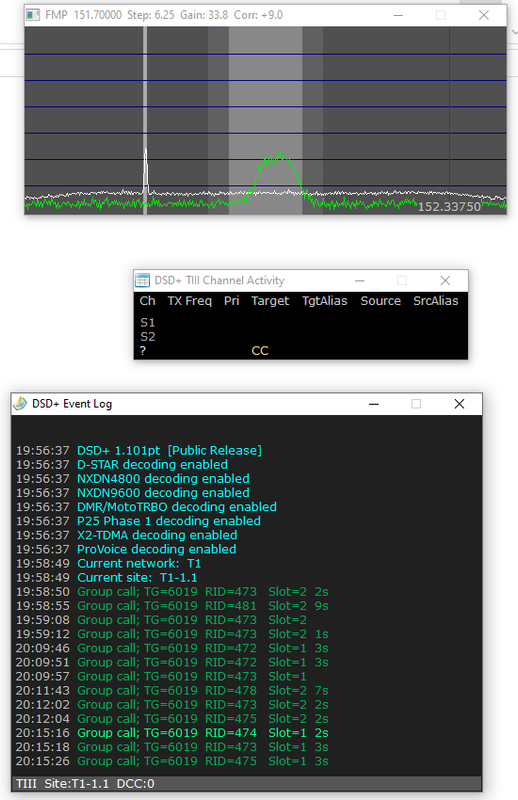Click the 152.33750 frequency readout
Image resolution: width=518 pixels, height=800 pixels.
click(449, 207)
